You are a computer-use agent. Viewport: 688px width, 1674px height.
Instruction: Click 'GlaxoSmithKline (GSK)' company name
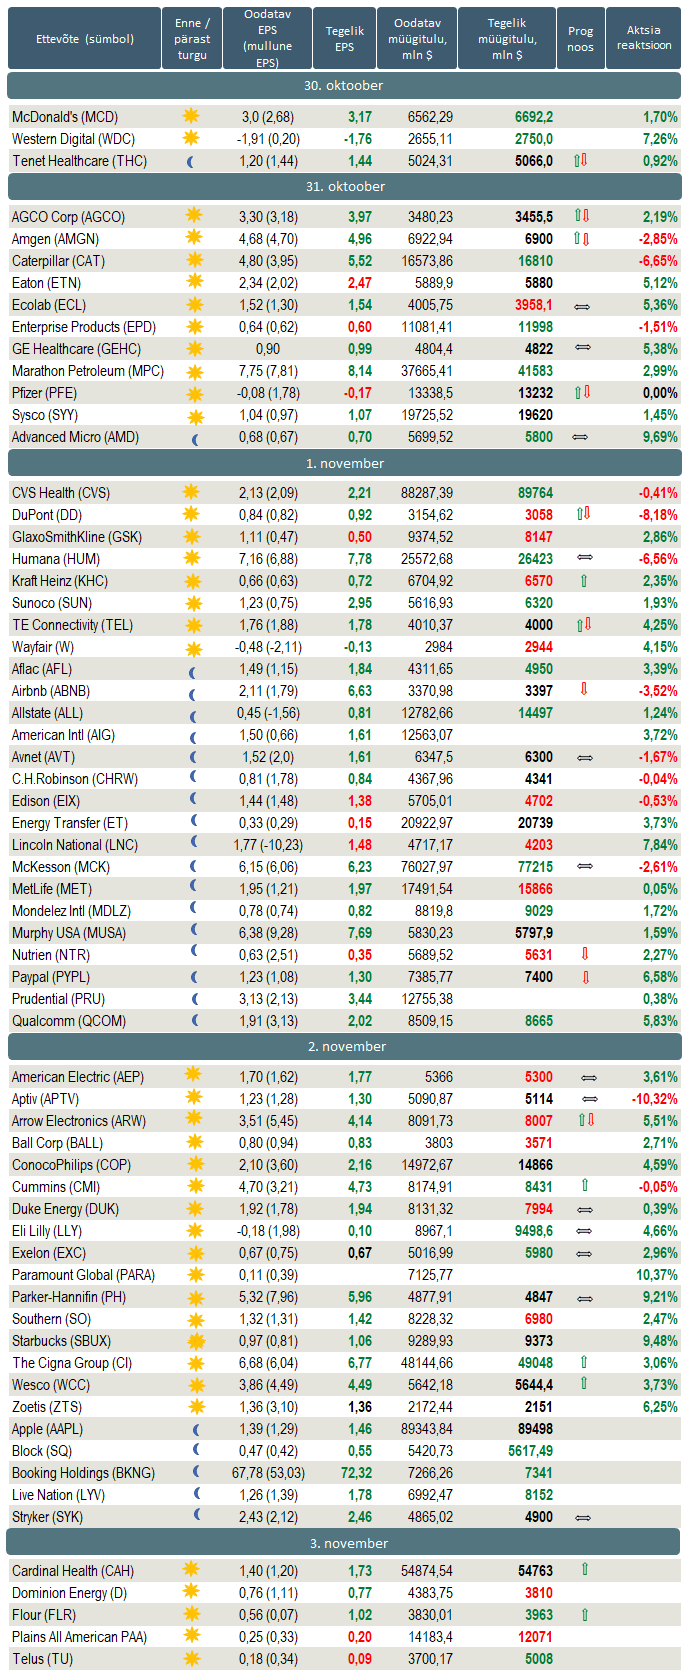pyautogui.click(x=77, y=537)
